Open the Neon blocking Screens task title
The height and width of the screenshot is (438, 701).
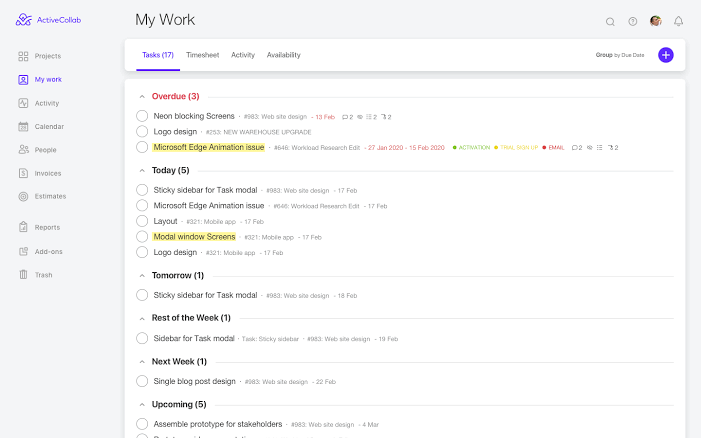coord(194,116)
